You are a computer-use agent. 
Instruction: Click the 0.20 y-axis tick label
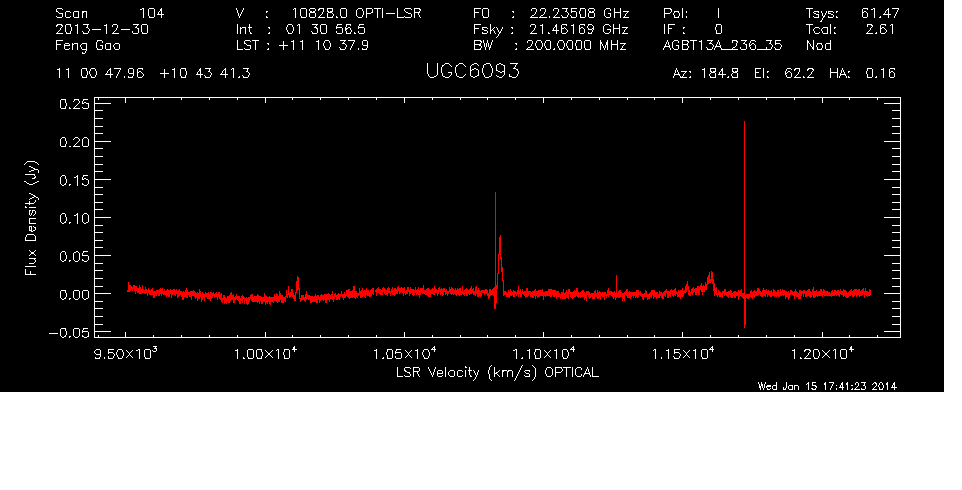point(74,142)
